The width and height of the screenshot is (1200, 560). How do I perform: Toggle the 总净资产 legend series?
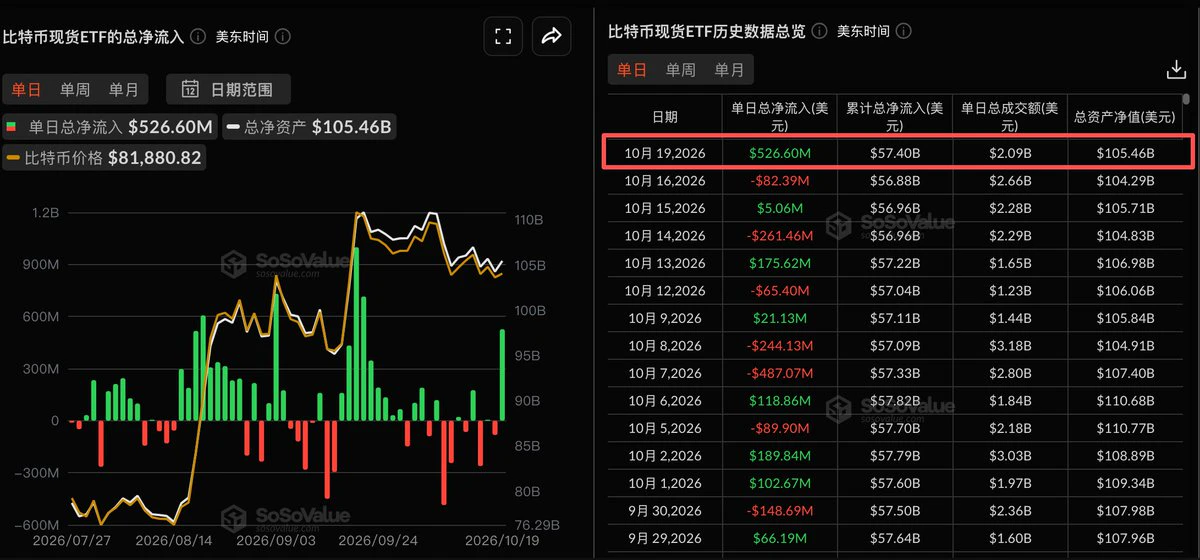pos(310,127)
